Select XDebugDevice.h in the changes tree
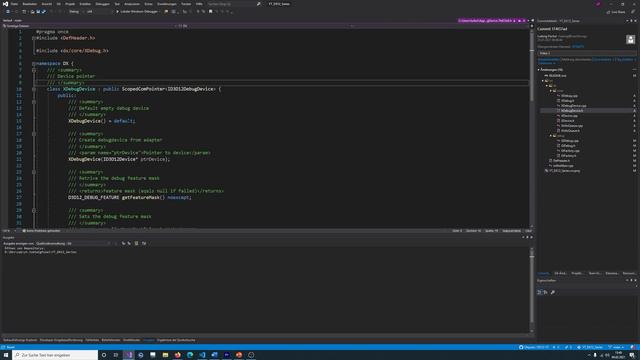 pyautogui.click(x=571, y=111)
